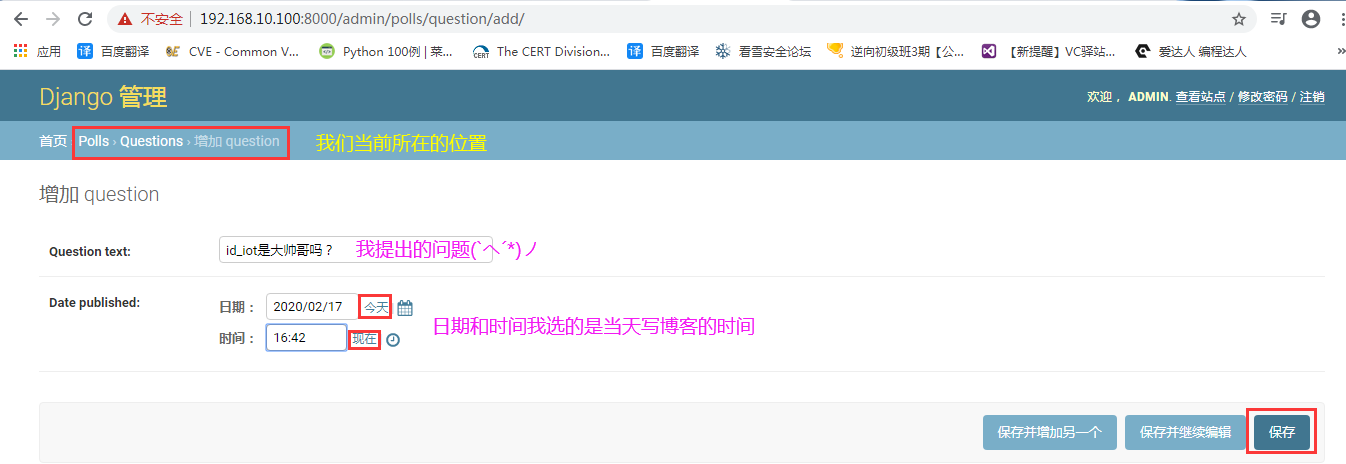Click the 保存并继续编辑 button
Image resolution: width=1346 pixels, height=464 pixels.
(1185, 433)
